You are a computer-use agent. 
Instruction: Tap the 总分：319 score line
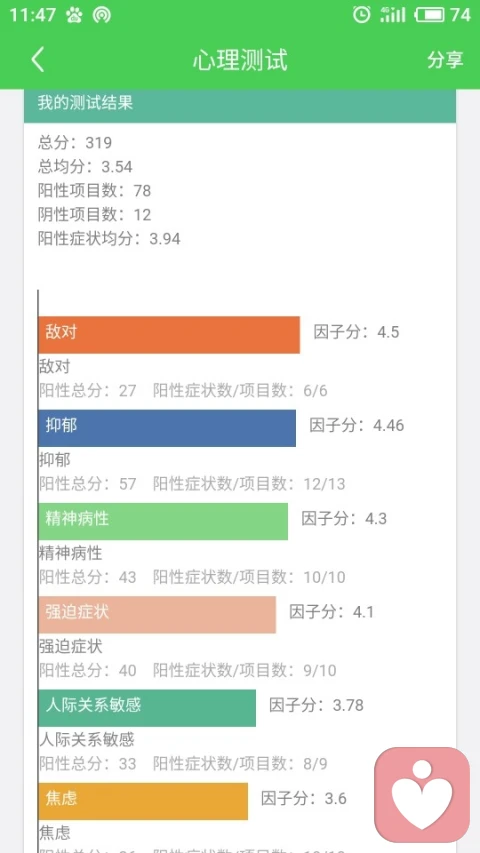[x=75, y=143]
